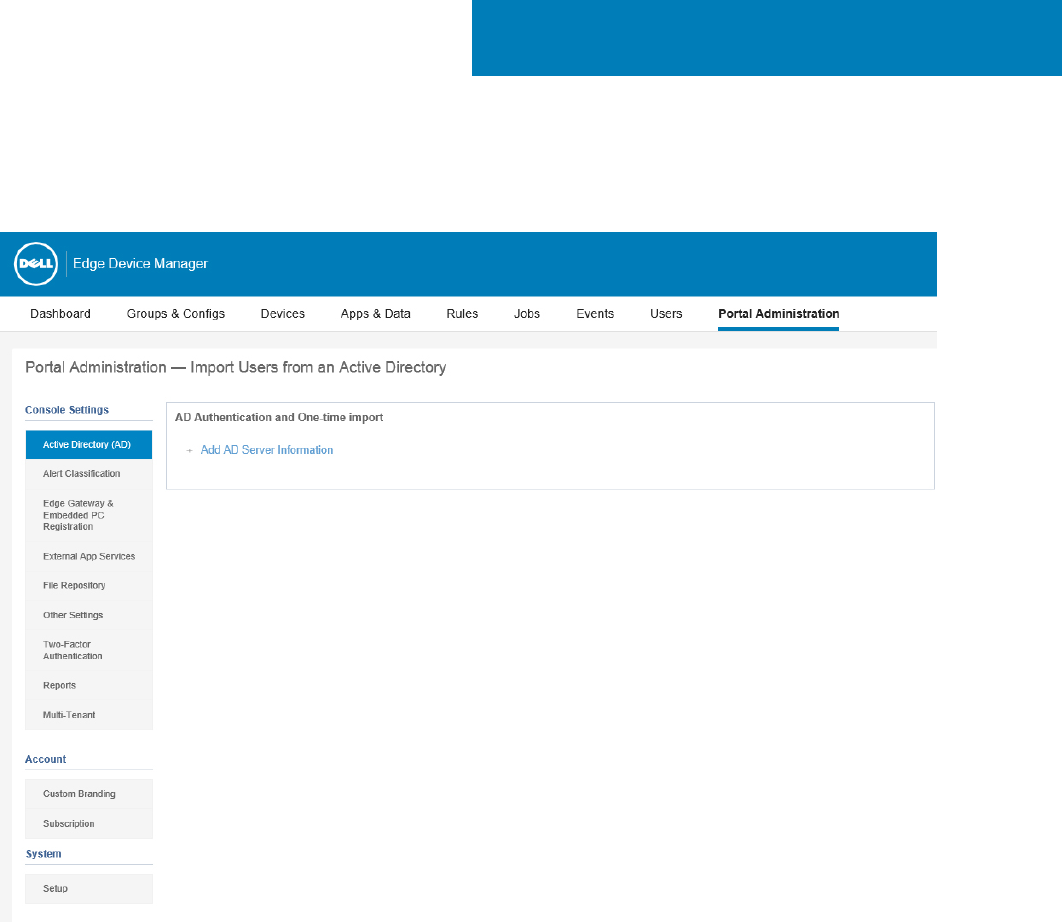Select the Portal Administration tab

tap(778, 314)
